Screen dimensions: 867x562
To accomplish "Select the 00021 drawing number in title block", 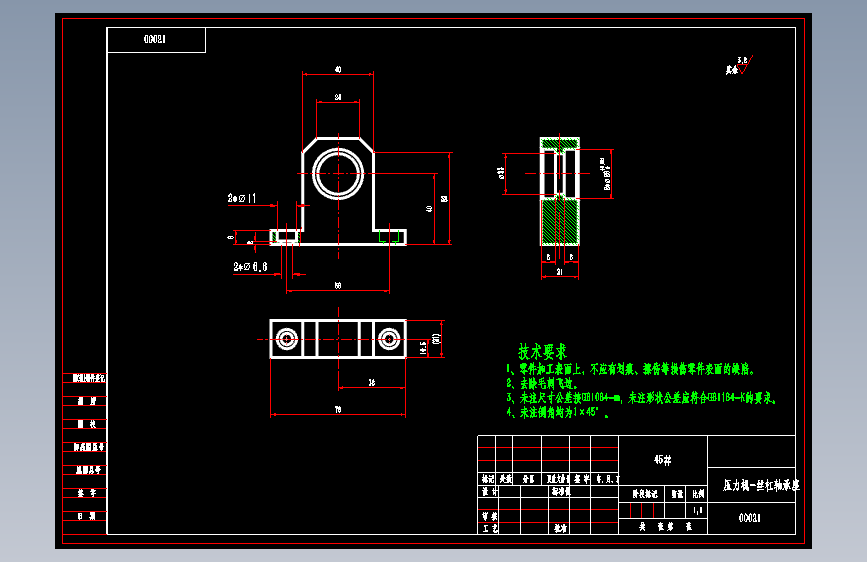I will 750,518.
